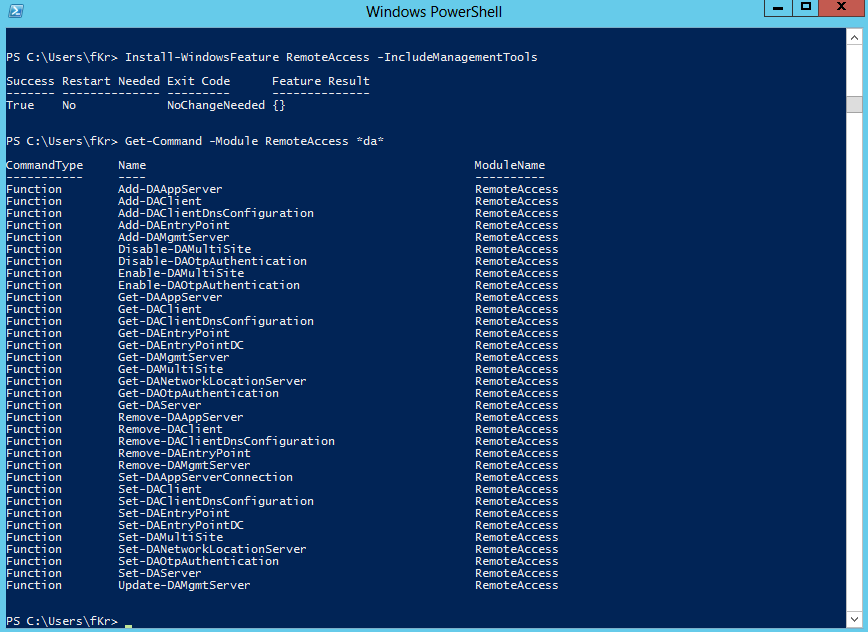
Task: Click the Restart Needed column header
Action: click(111, 81)
